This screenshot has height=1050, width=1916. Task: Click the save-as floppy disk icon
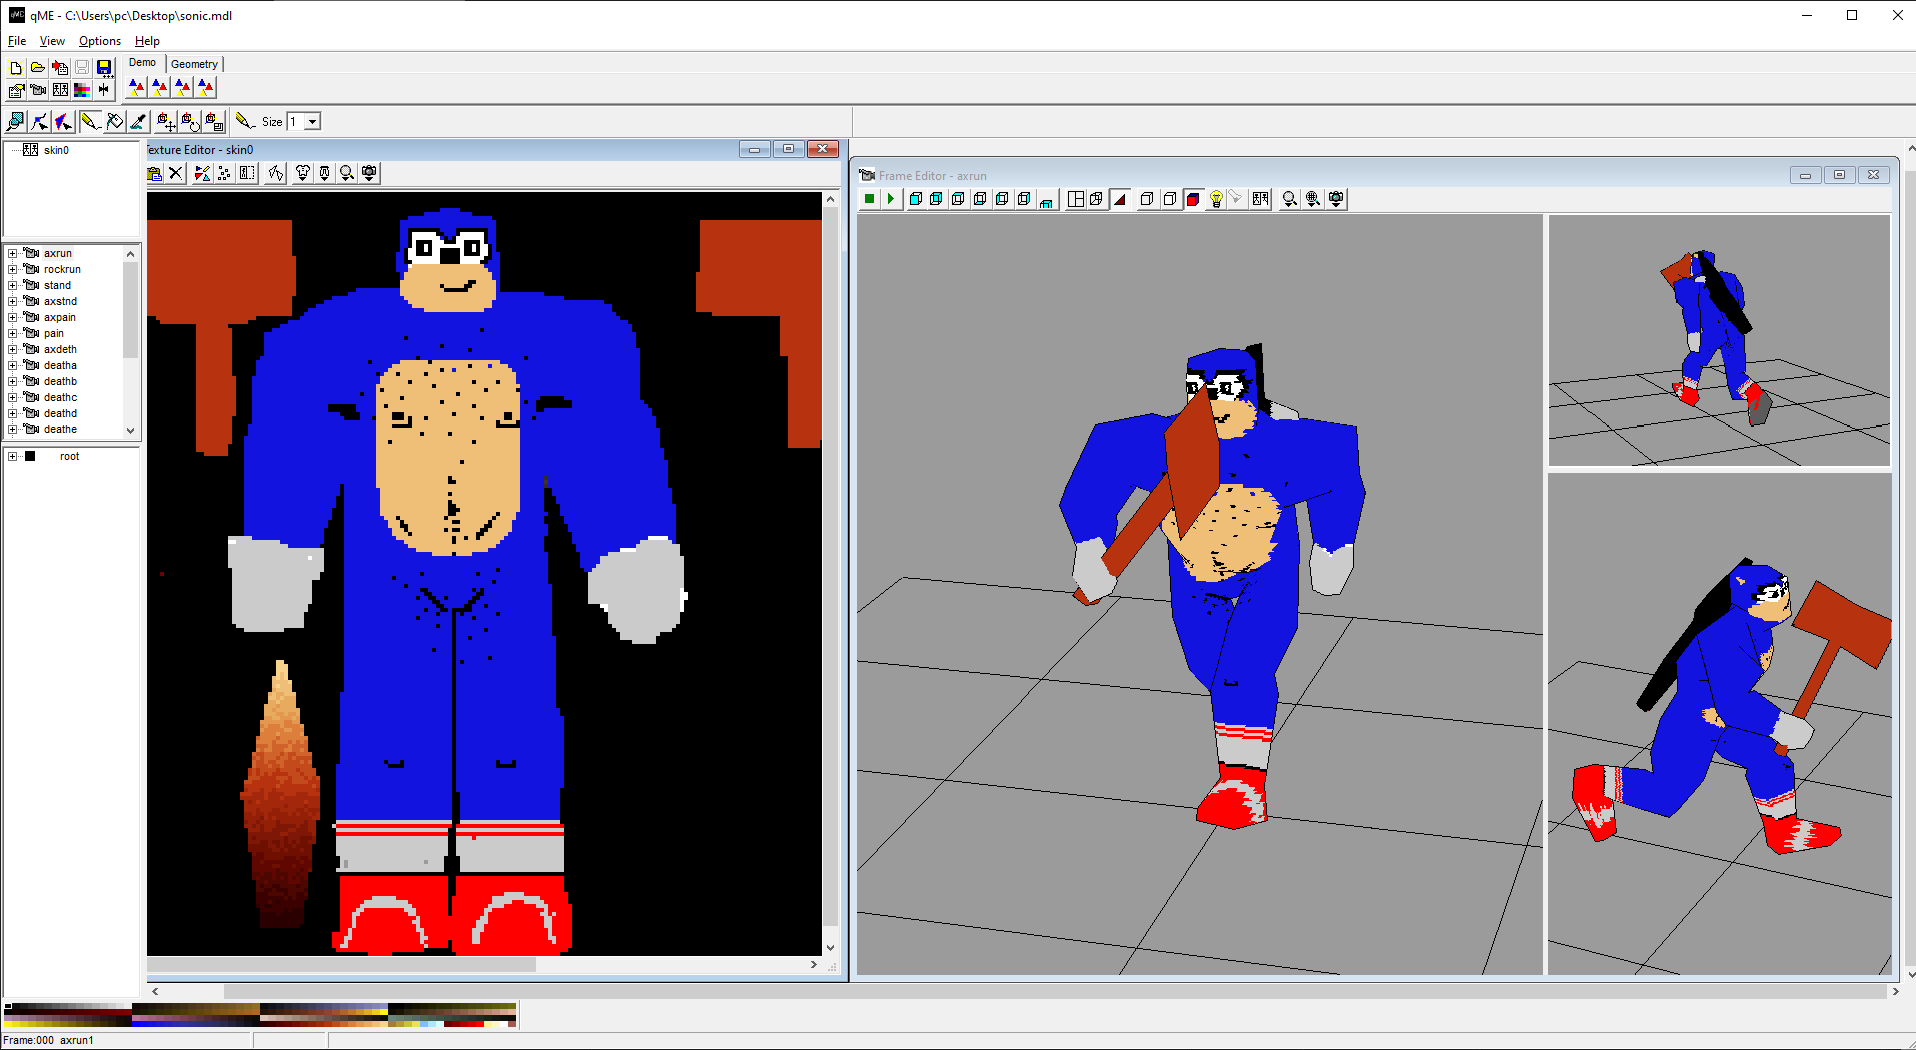click(104, 68)
